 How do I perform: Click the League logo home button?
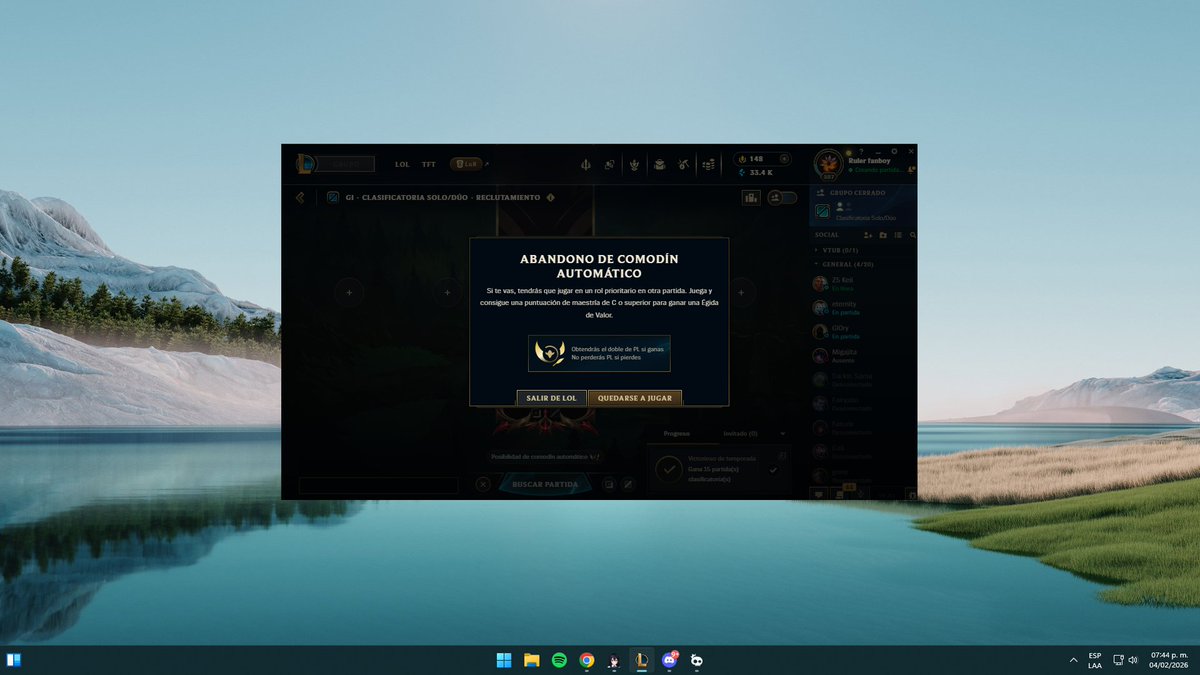click(x=306, y=164)
